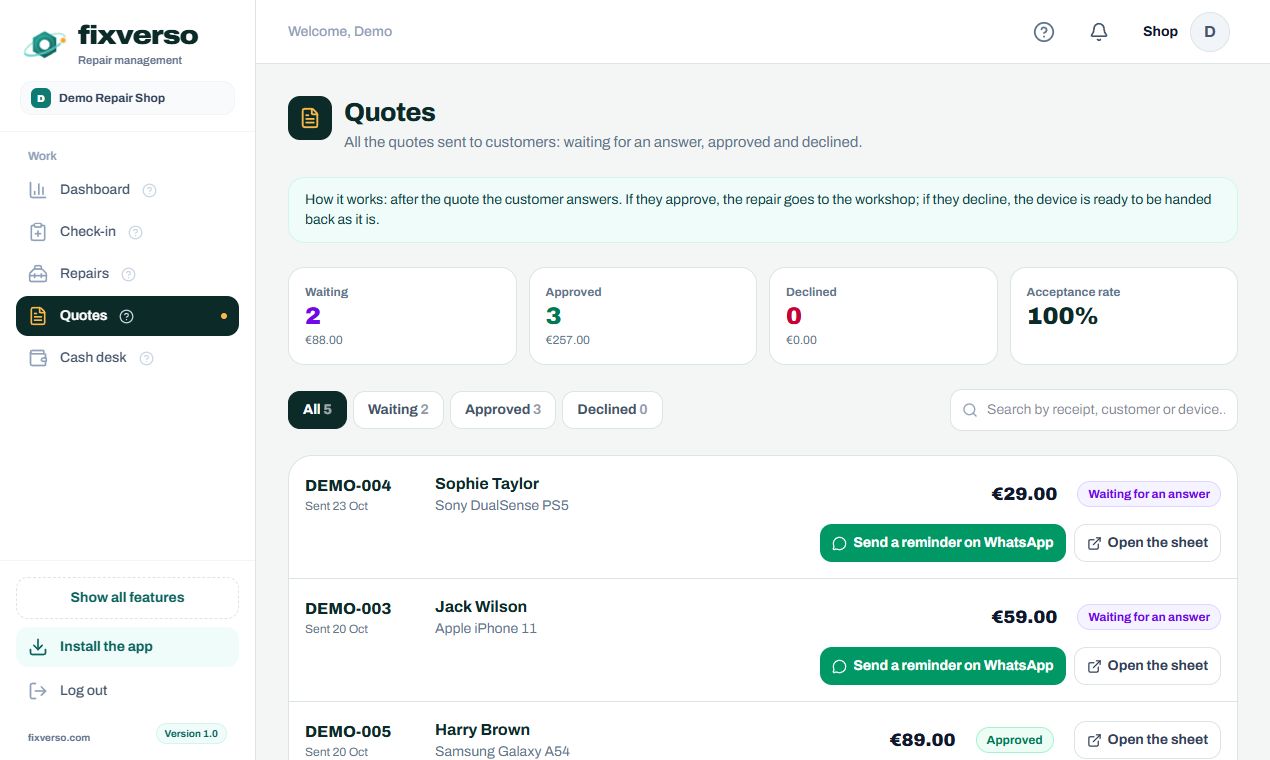The height and width of the screenshot is (760, 1270).
Task: Click help icon next to Cash desk
Action: [x=147, y=358]
